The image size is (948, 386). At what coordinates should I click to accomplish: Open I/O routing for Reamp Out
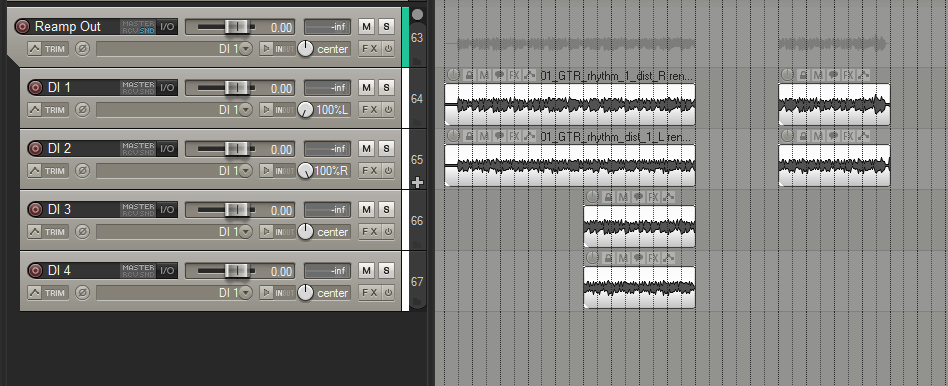167,27
